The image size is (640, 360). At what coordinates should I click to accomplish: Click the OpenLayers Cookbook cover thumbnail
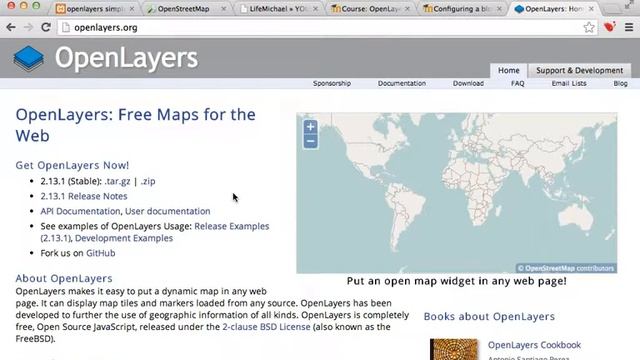(x=454, y=349)
